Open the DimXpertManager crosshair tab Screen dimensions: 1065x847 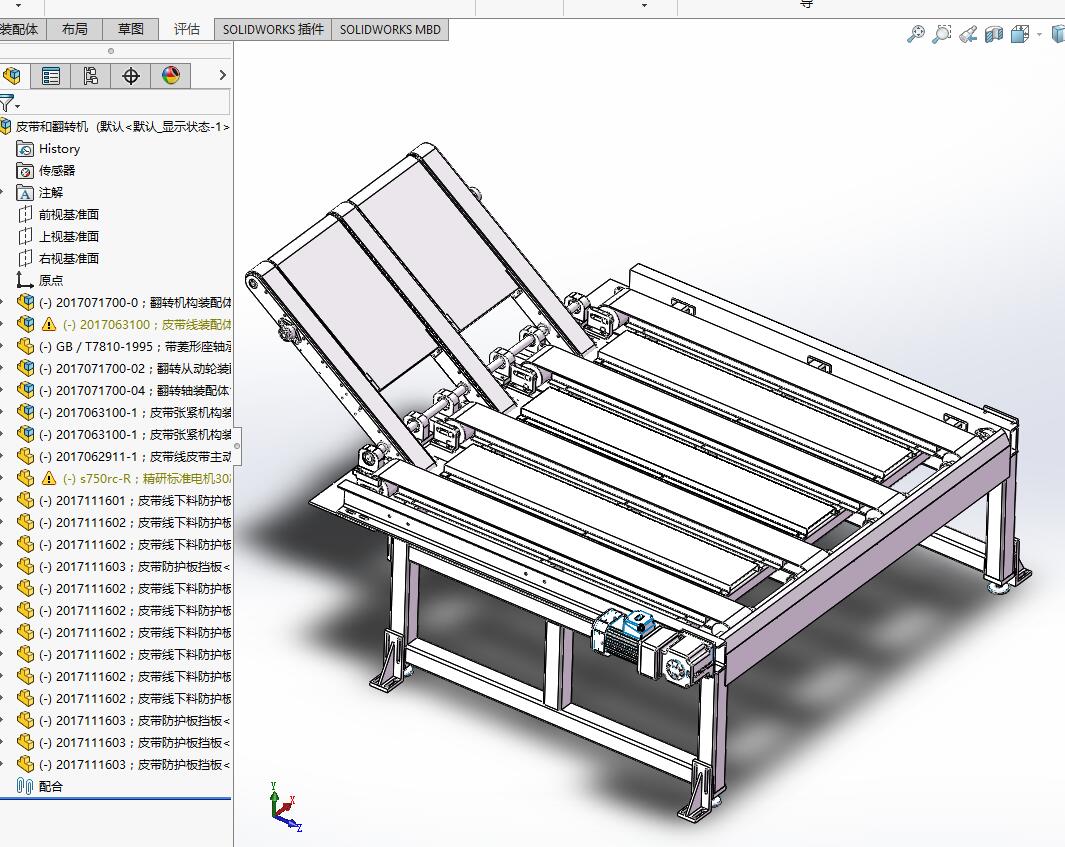pos(130,75)
